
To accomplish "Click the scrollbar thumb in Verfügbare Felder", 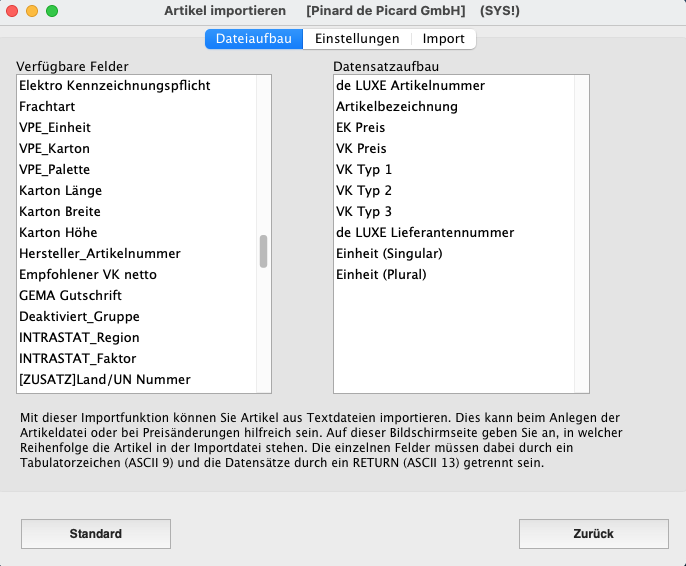I will coord(264,251).
